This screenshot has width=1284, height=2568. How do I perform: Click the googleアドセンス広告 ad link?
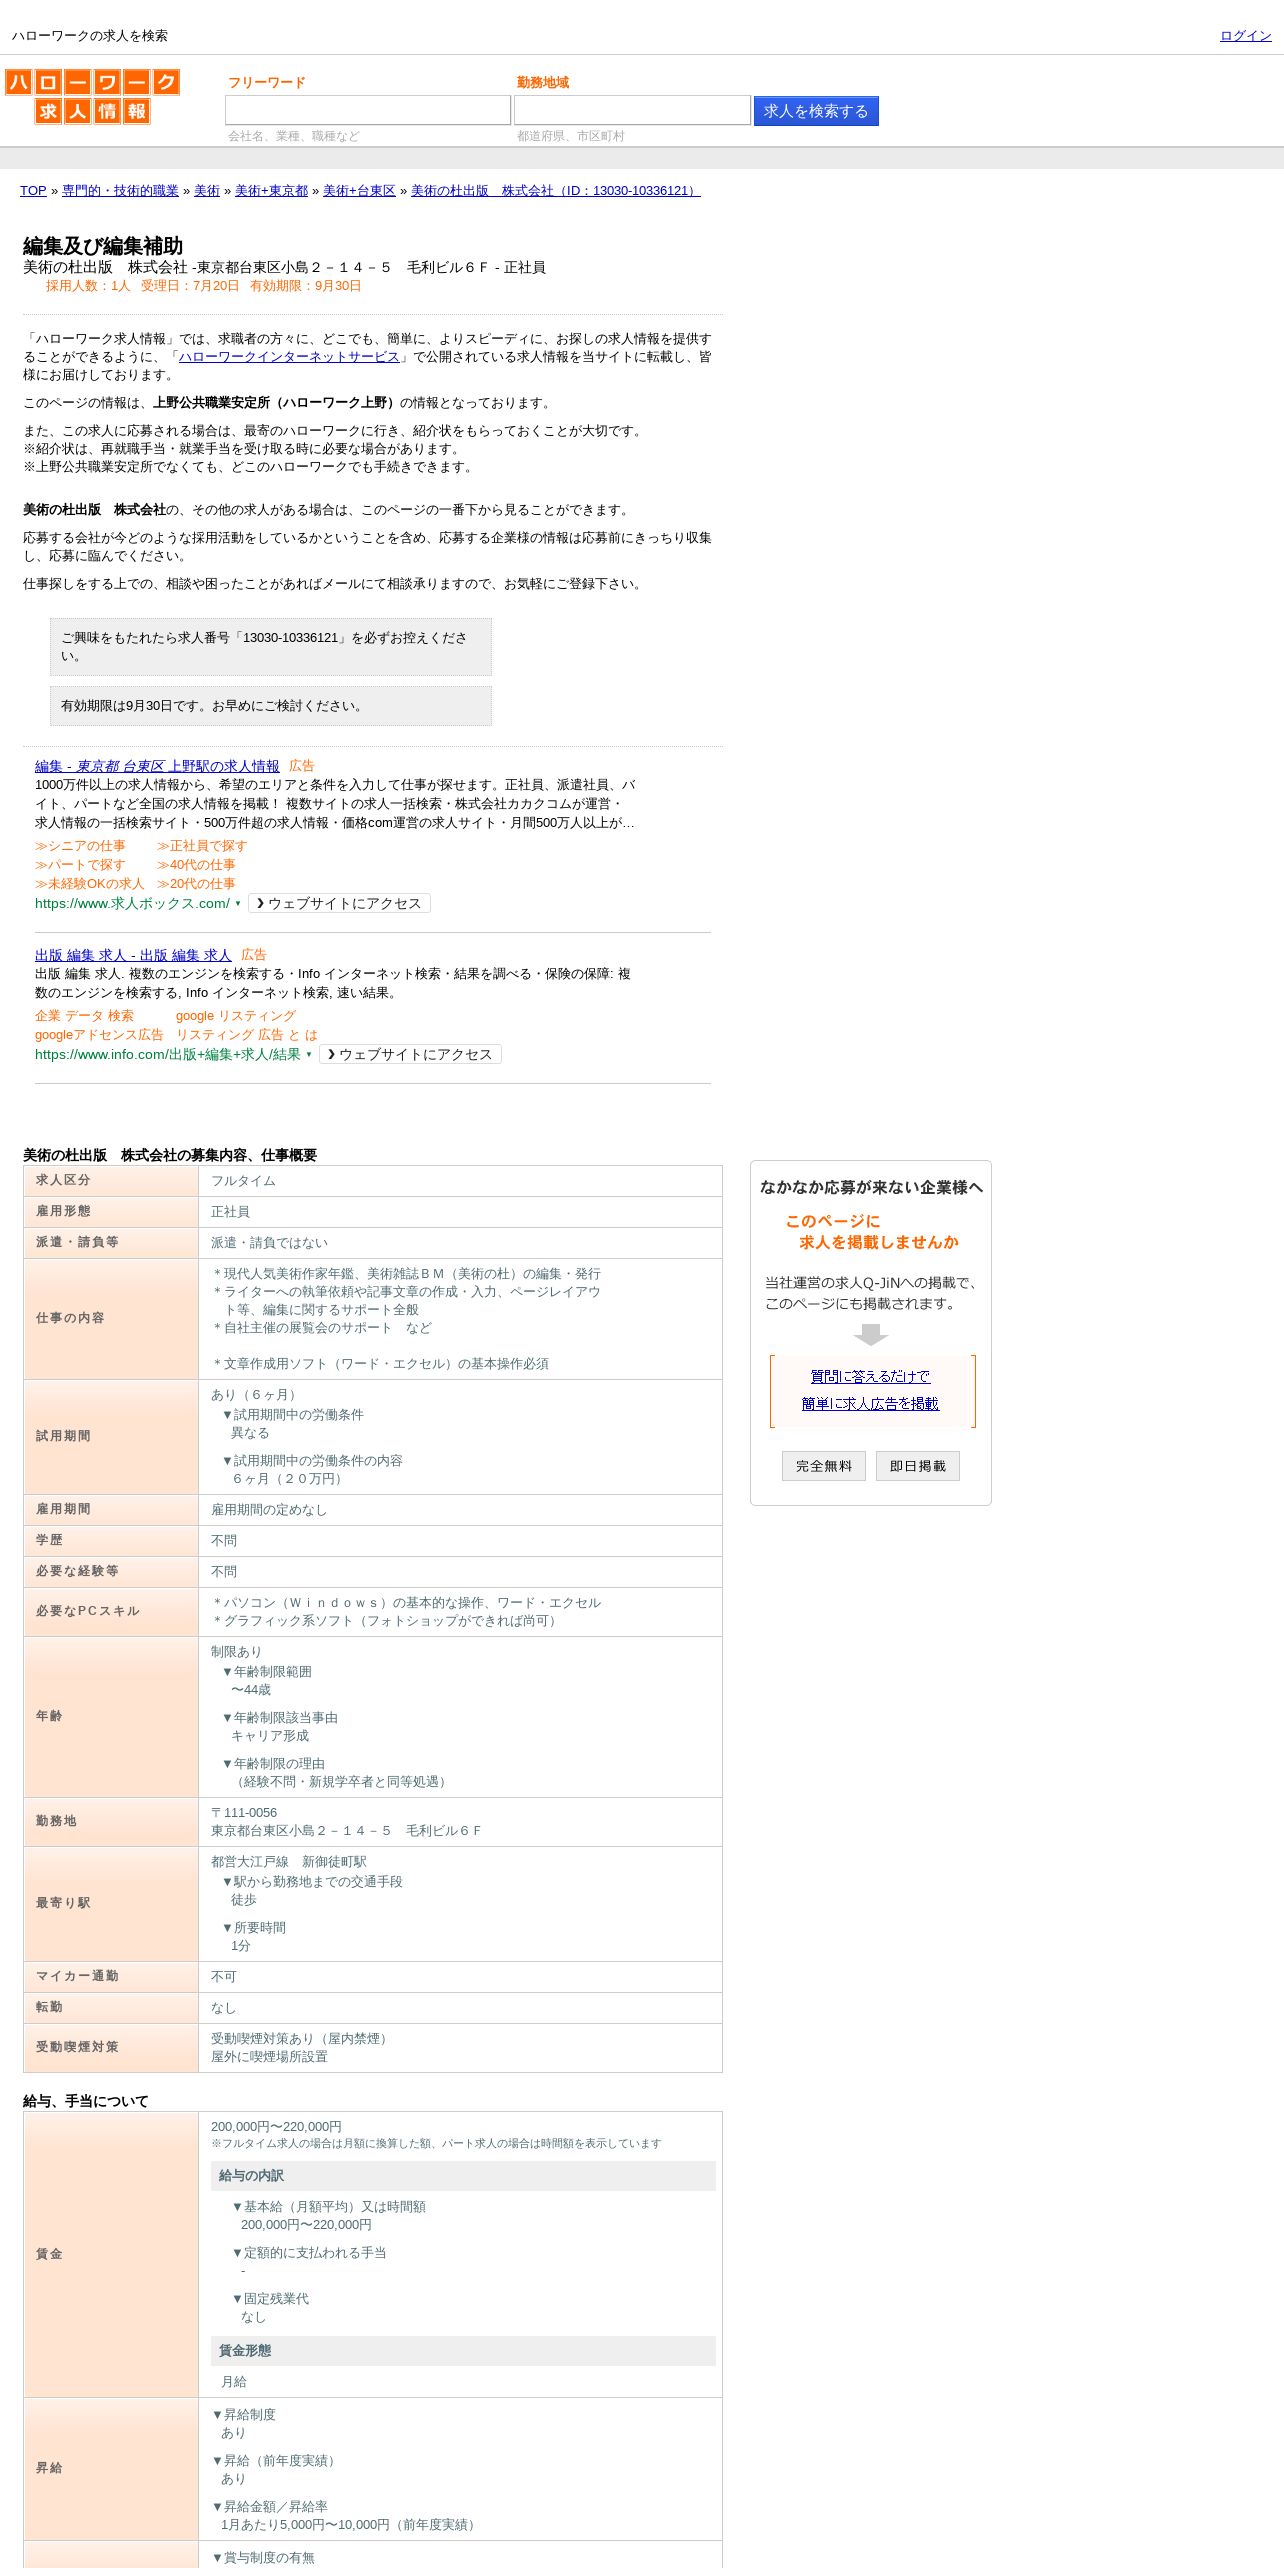(x=99, y=1035)
